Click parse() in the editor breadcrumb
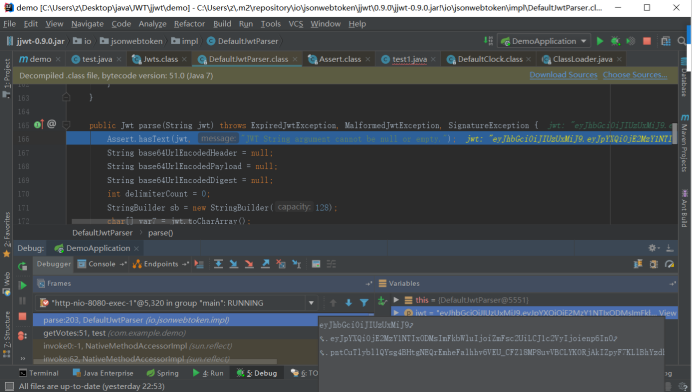 tap(161, 233)
